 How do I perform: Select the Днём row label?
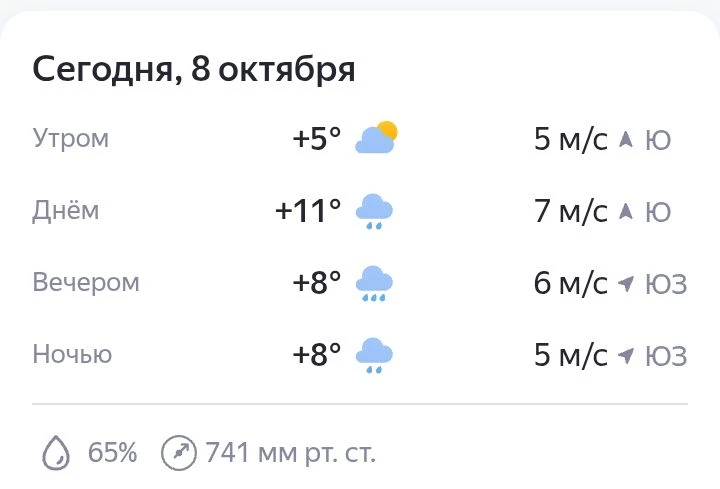click(x=66, y=211)
